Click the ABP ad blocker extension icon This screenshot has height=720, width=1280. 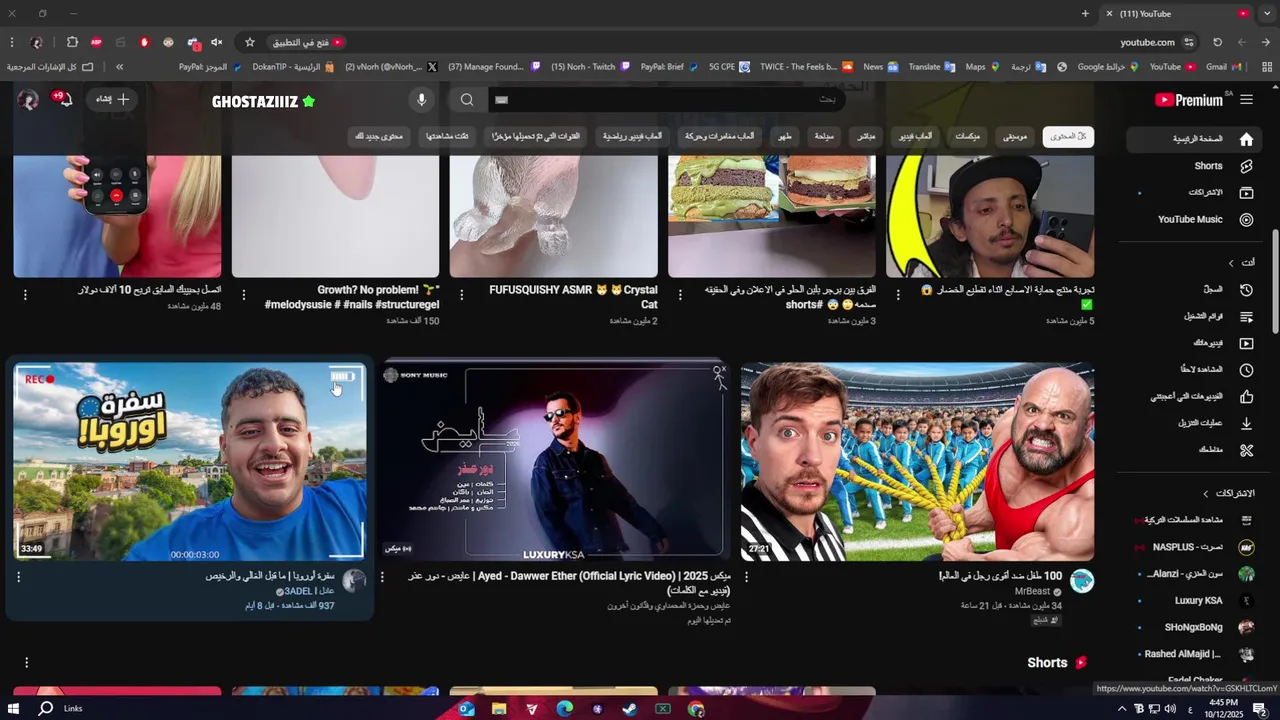click(x=96, y=42)
